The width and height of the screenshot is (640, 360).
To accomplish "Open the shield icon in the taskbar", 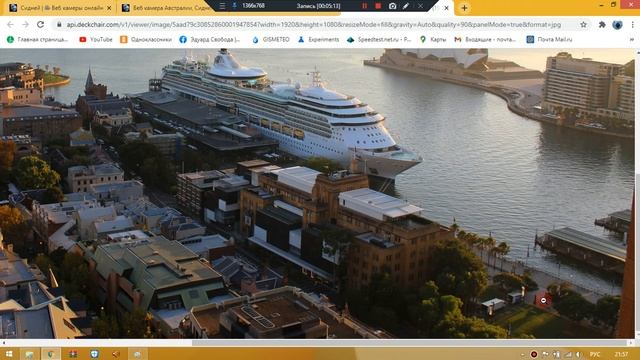I will tap(94, 353).
